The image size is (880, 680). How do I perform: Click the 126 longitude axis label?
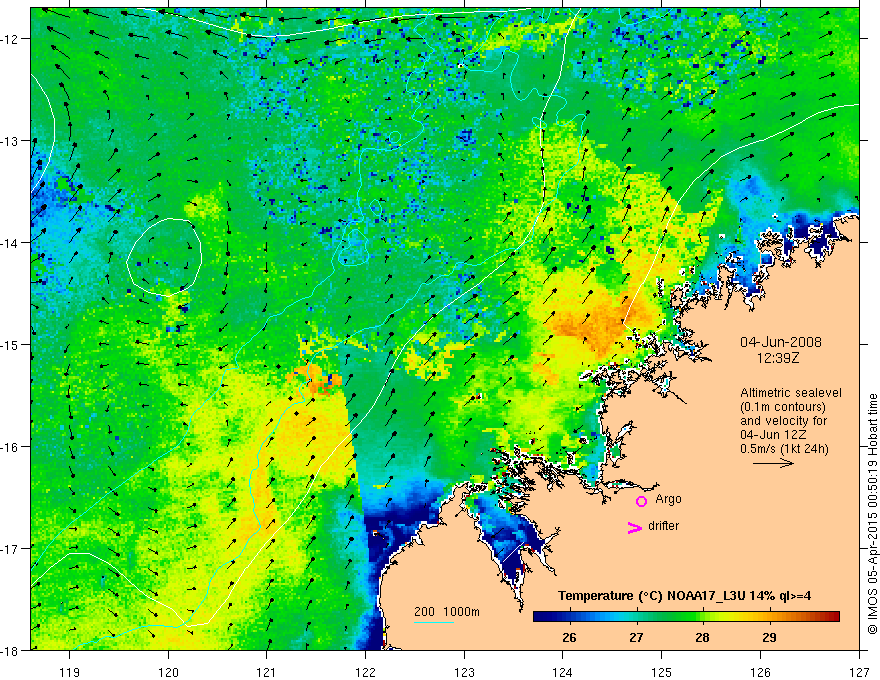click(760, 672)
